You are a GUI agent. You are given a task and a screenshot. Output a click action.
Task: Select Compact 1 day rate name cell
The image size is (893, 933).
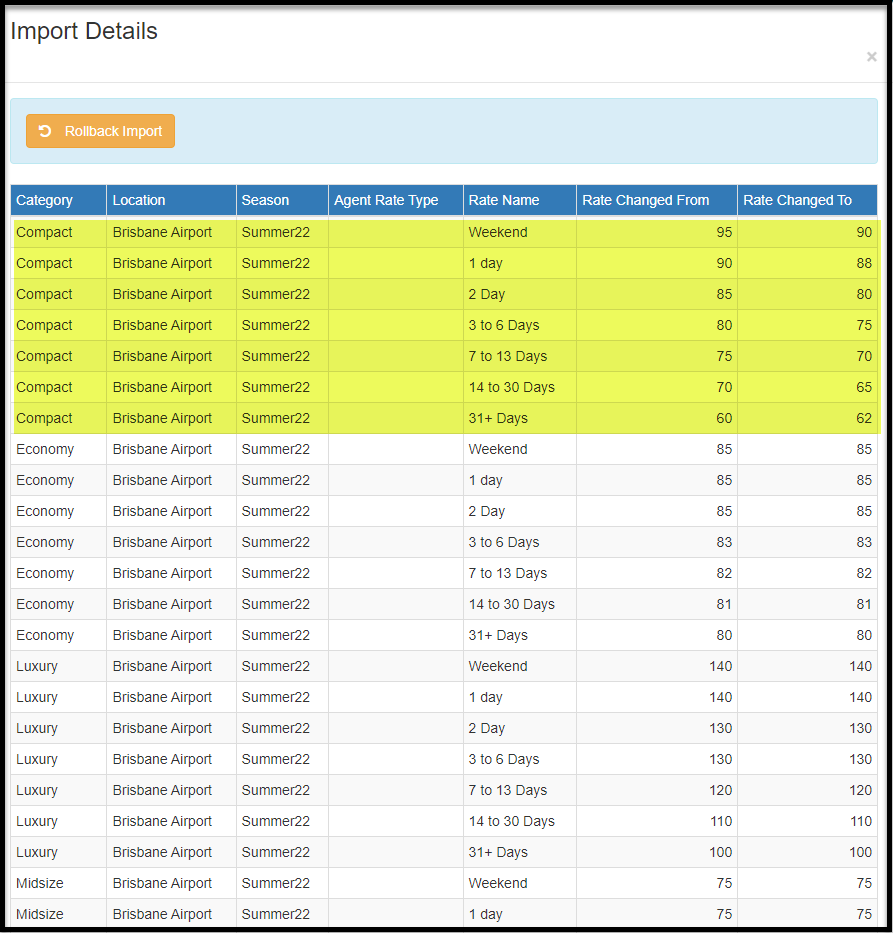tap(519, 263)
